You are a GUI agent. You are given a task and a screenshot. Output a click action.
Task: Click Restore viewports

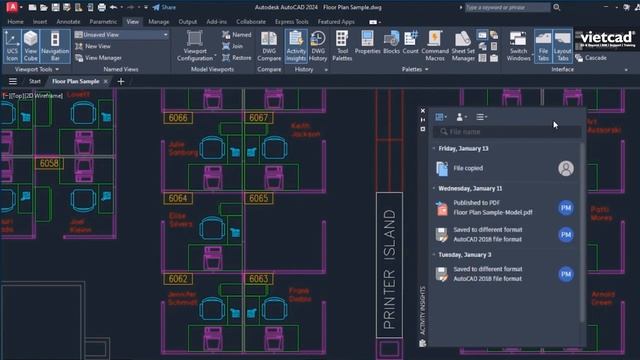[x=237, y=58]
